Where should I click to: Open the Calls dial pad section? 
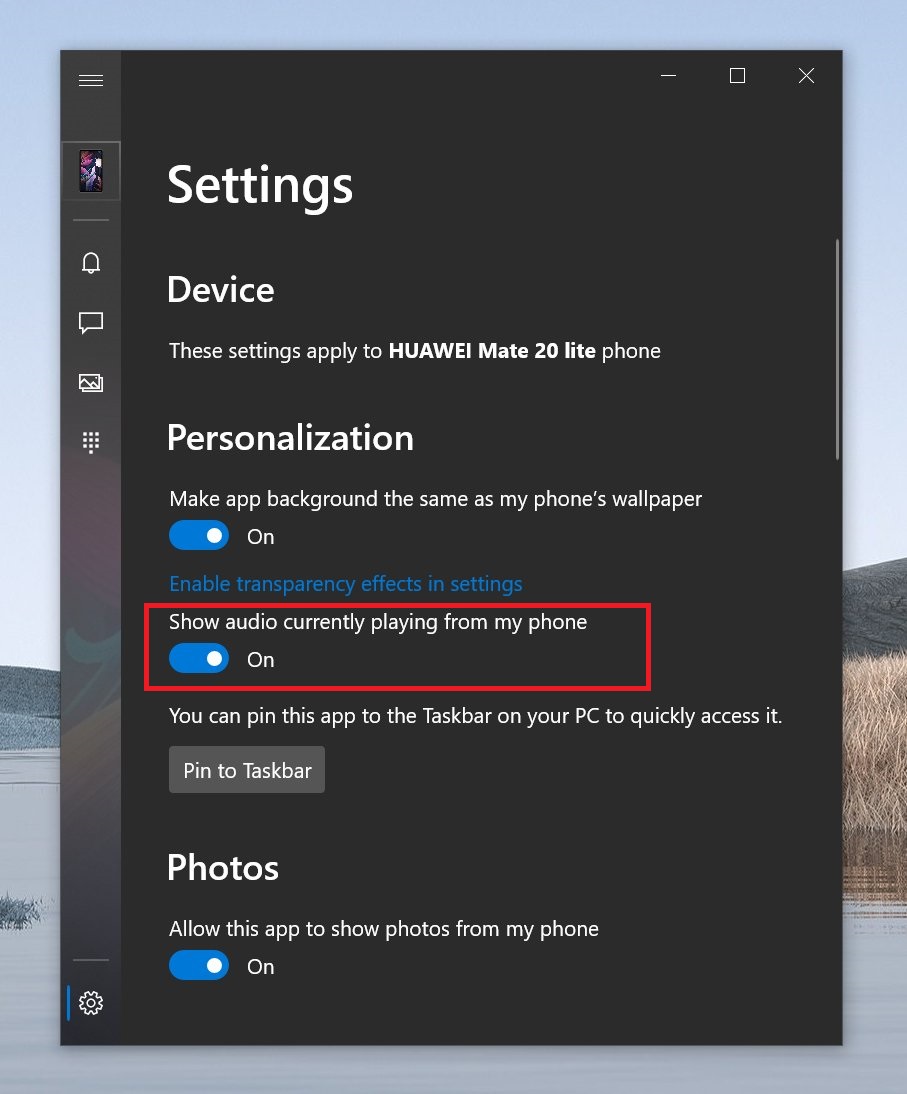pos(91,442)
